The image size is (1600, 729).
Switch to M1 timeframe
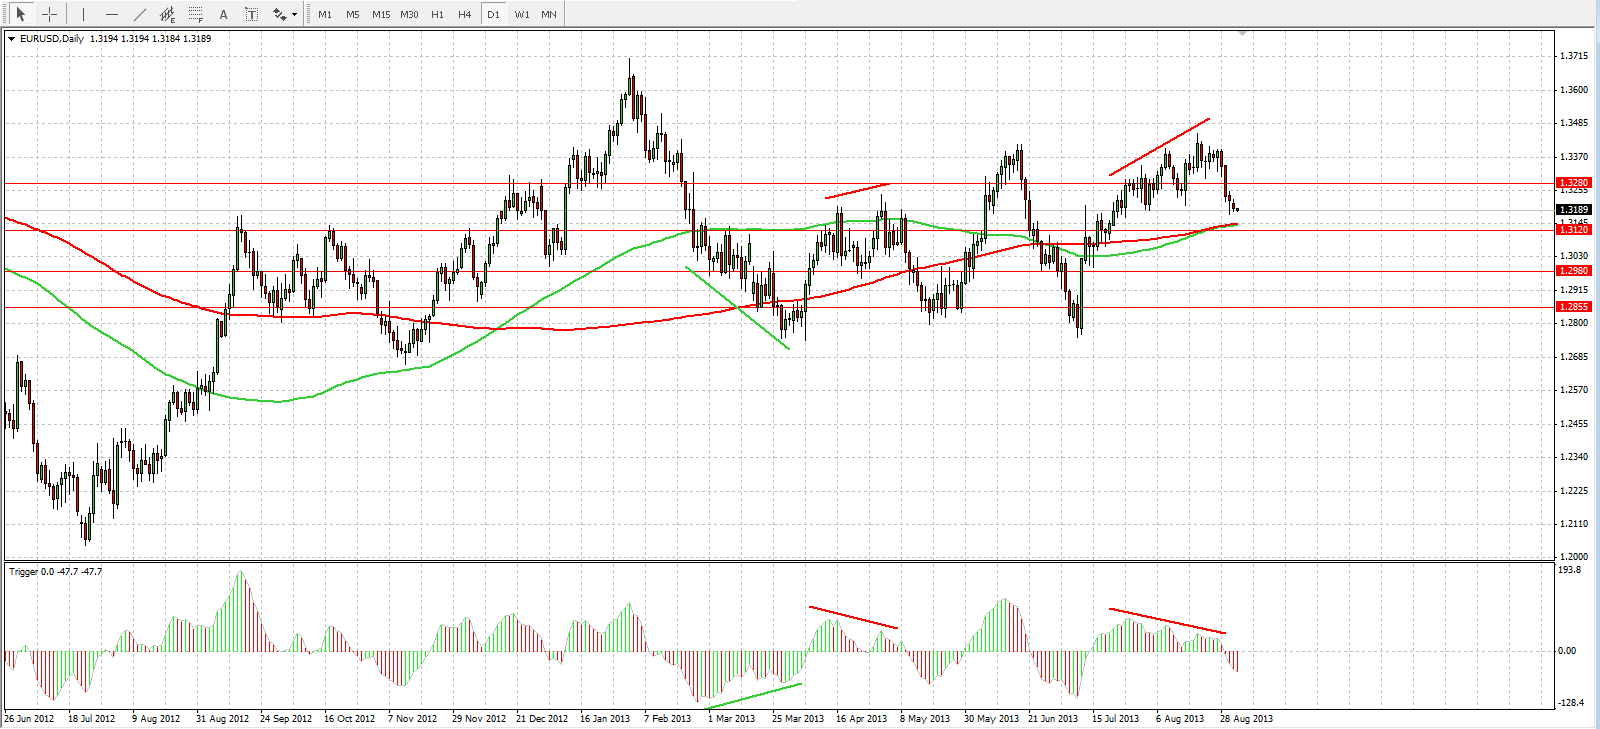(325, 14)
